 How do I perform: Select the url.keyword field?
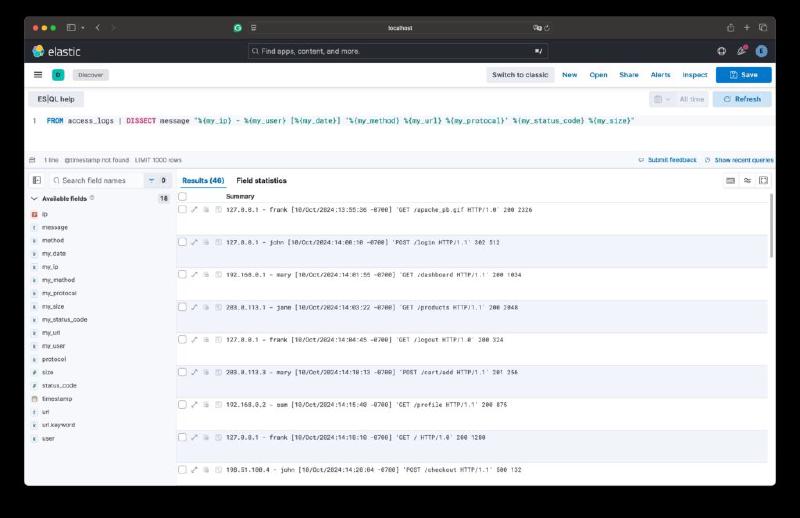[x=58, y=425]
